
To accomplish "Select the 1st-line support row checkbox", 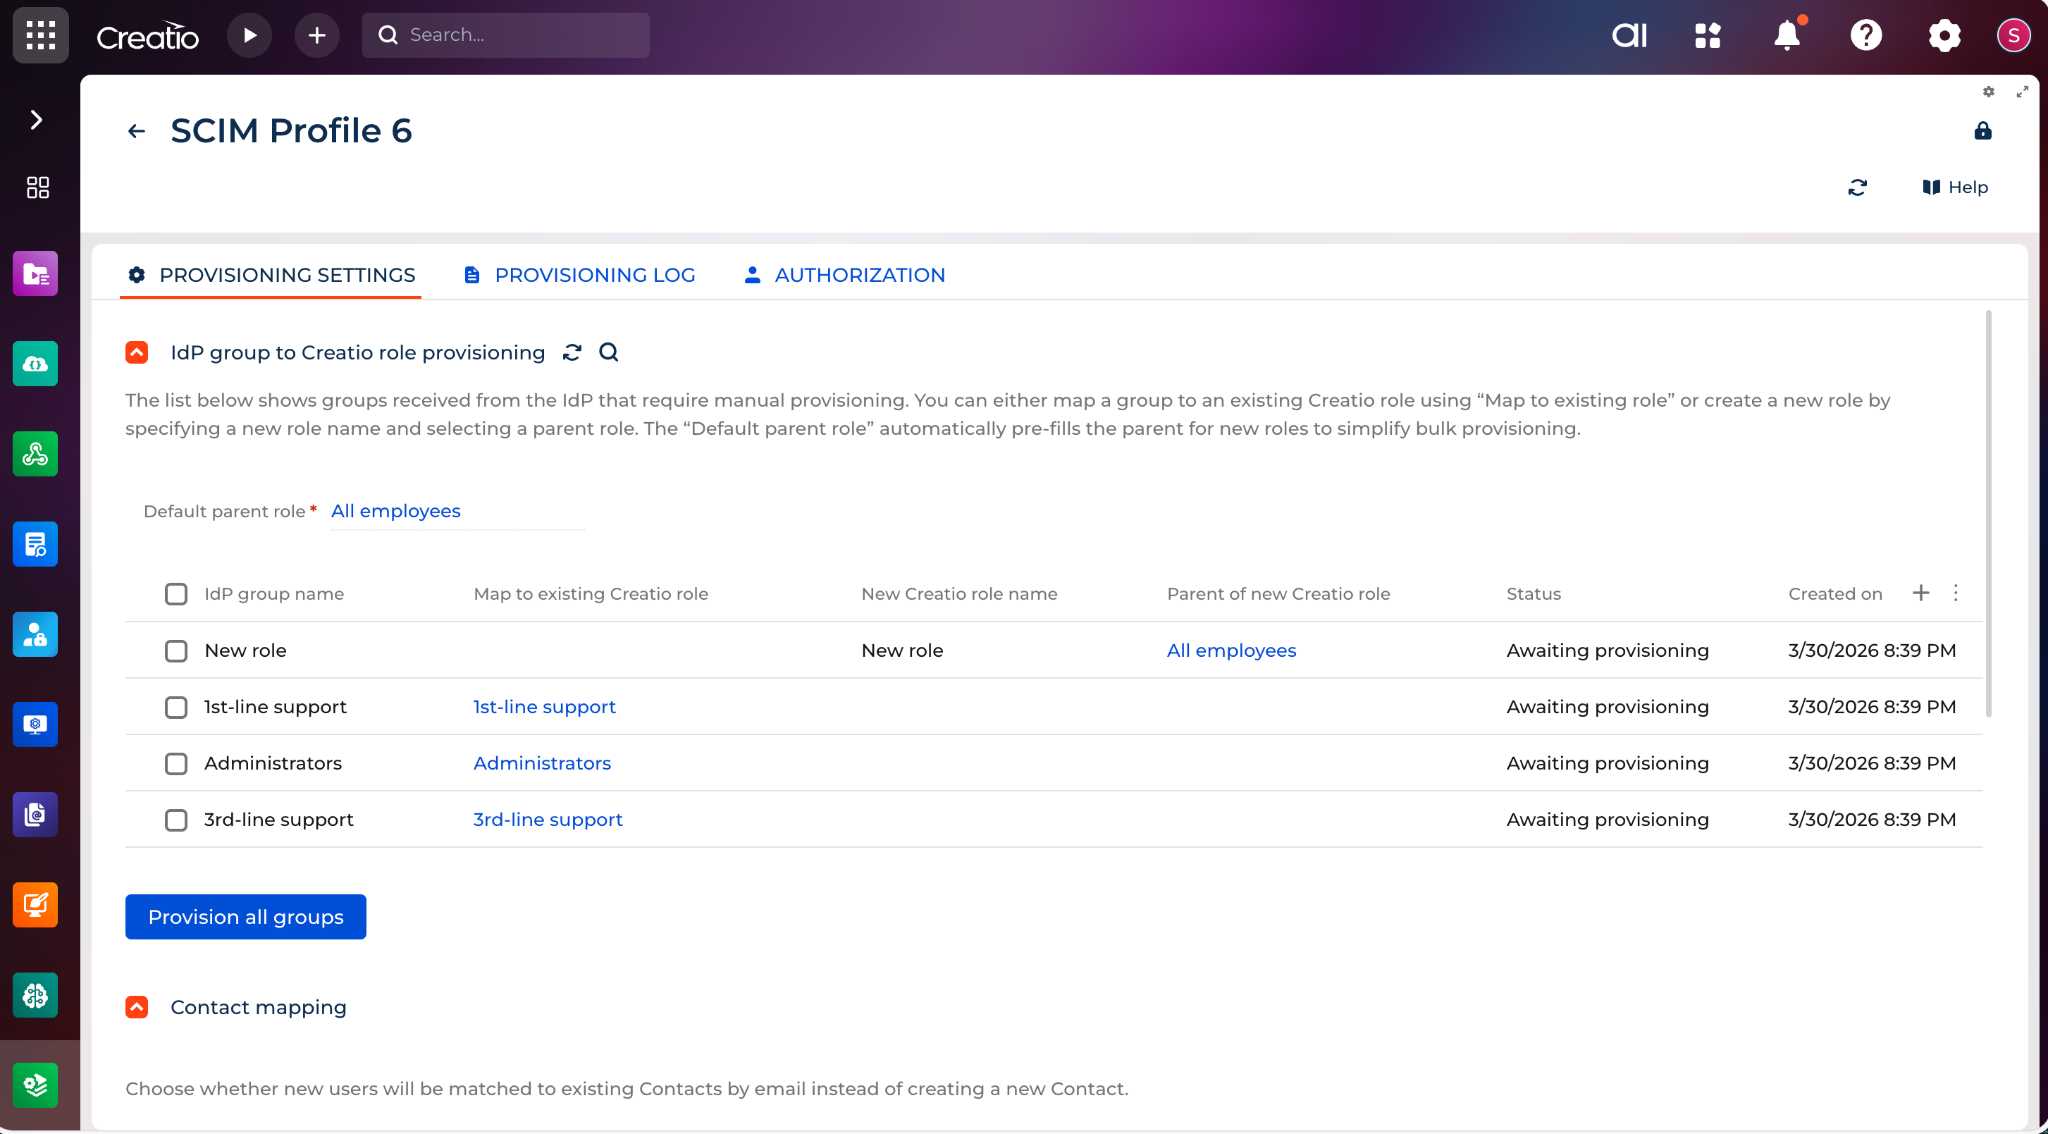I will (176, 708).
